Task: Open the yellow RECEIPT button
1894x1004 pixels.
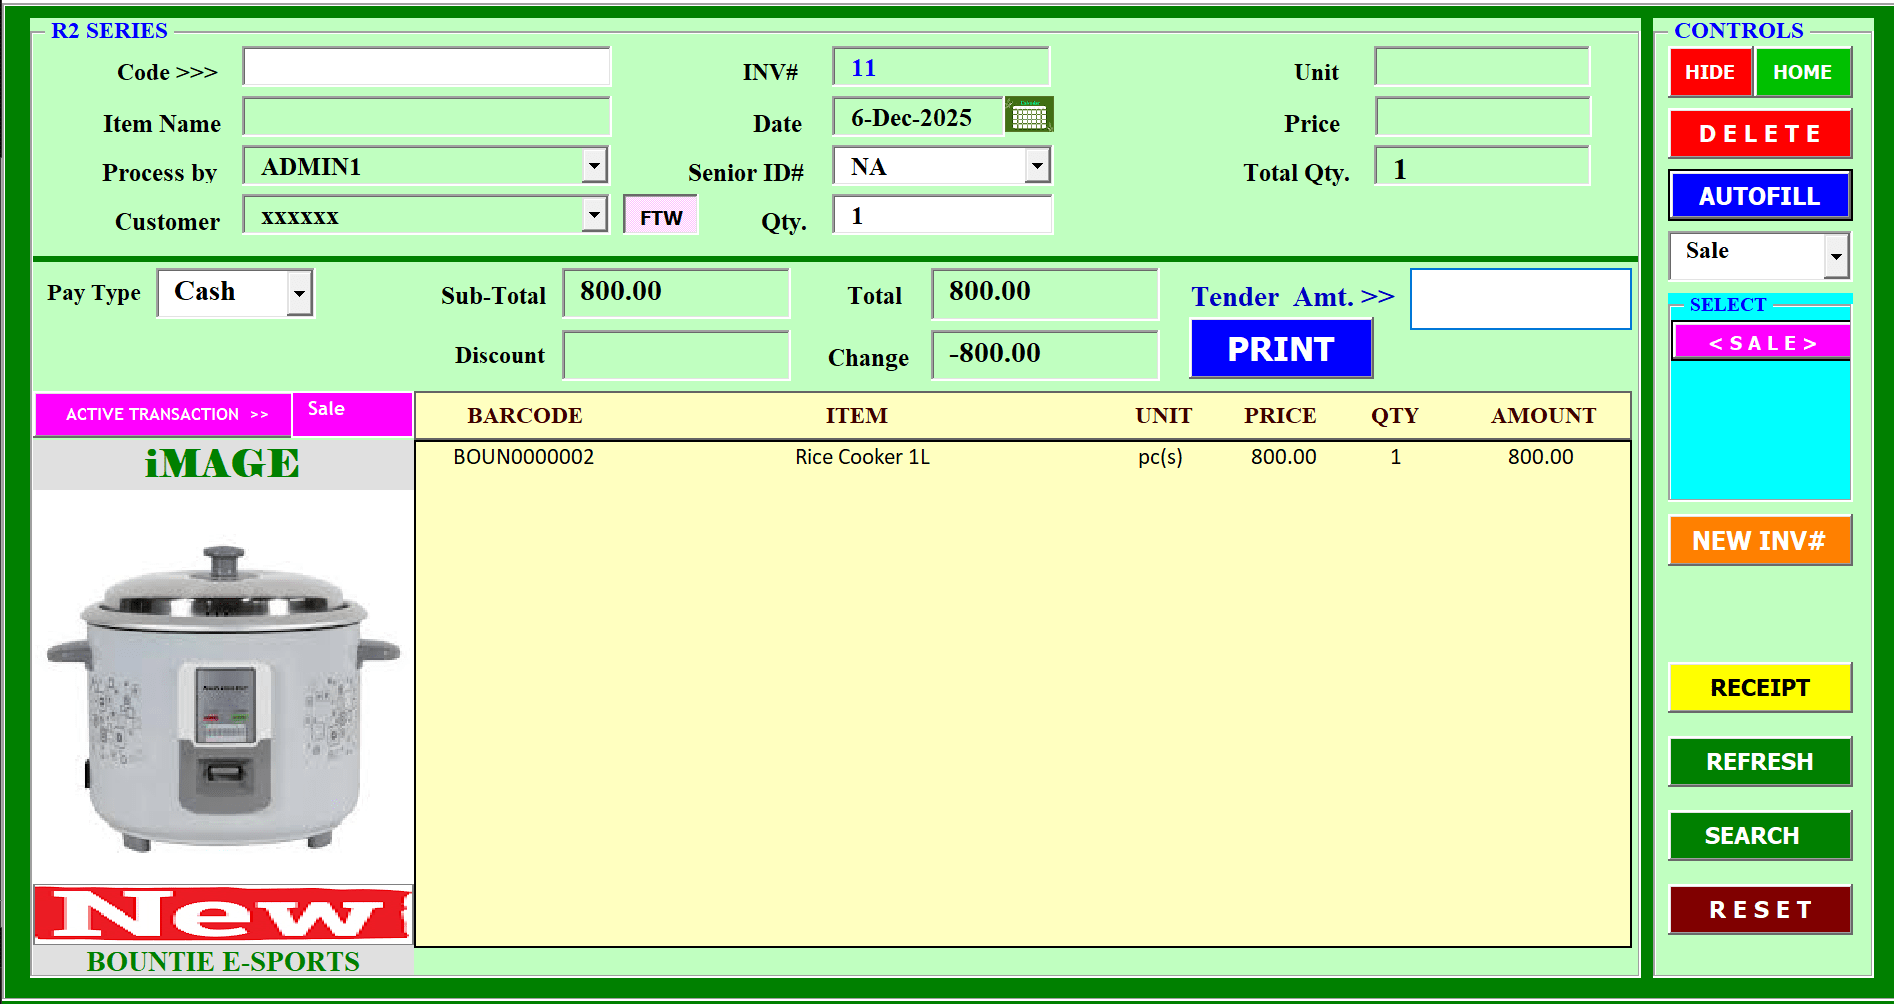Action: (1760, 688)
